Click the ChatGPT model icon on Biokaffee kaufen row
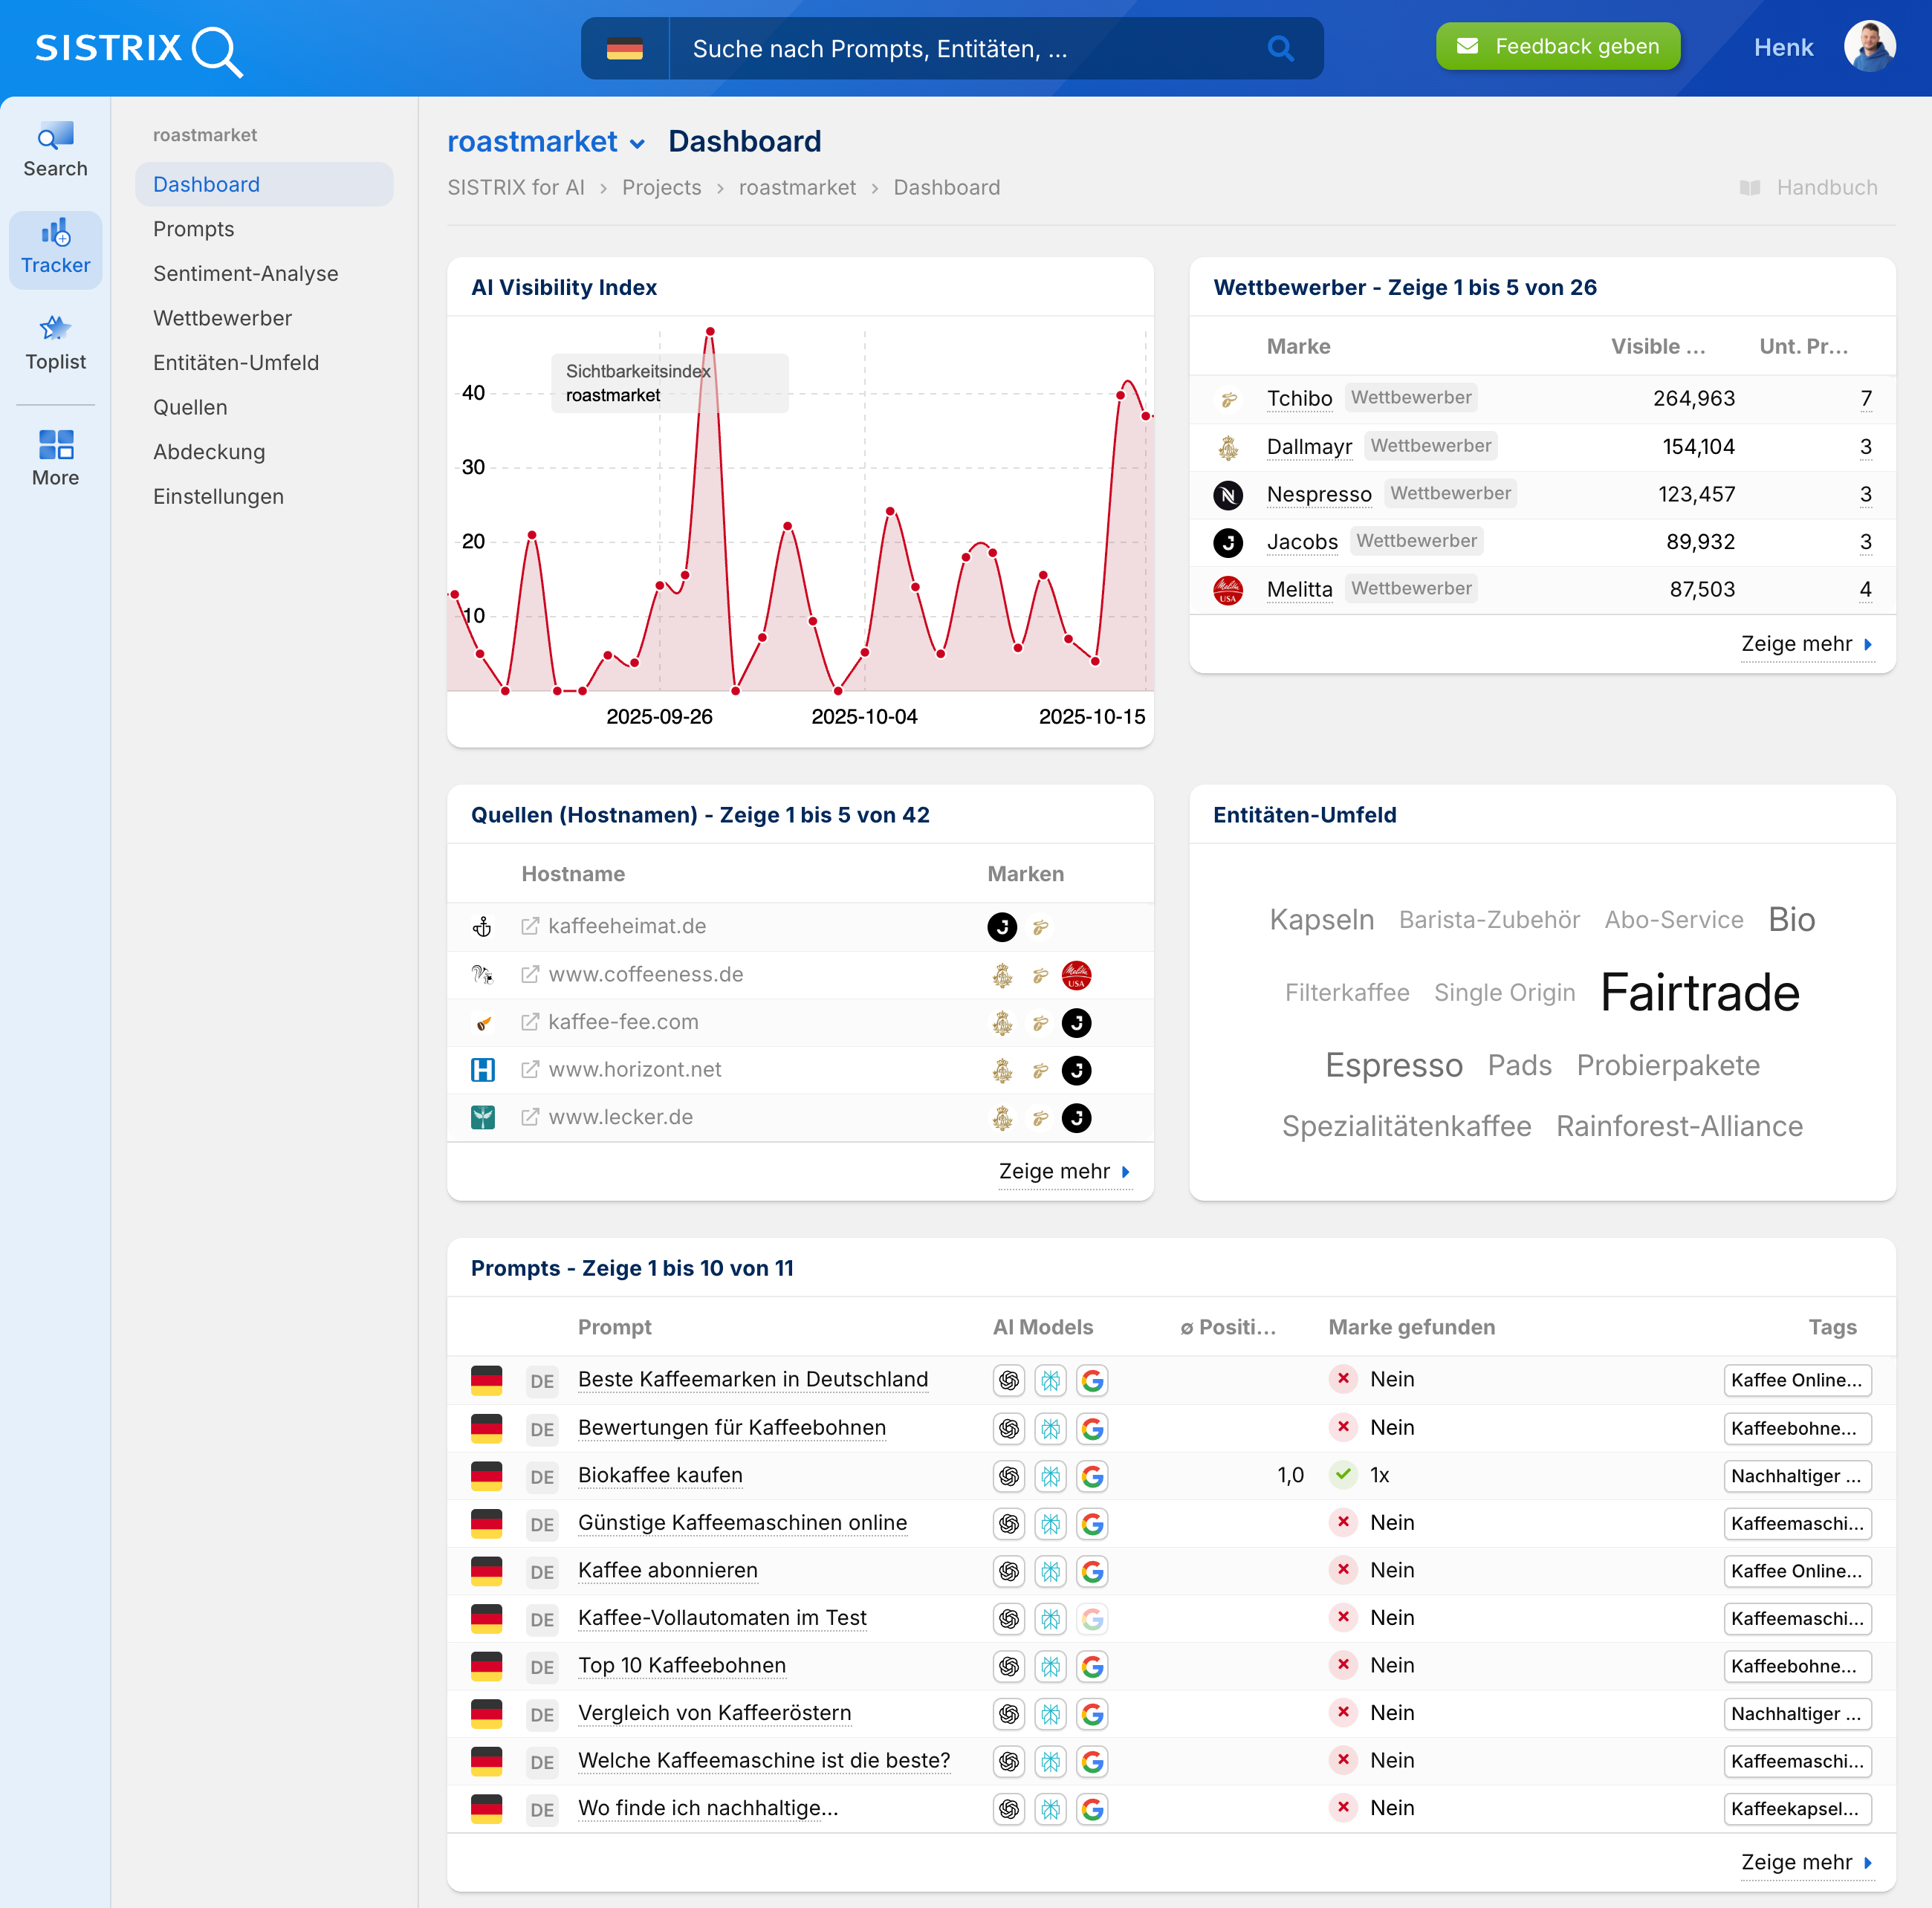1932x1908 pixels. tap(1009, 1476)
